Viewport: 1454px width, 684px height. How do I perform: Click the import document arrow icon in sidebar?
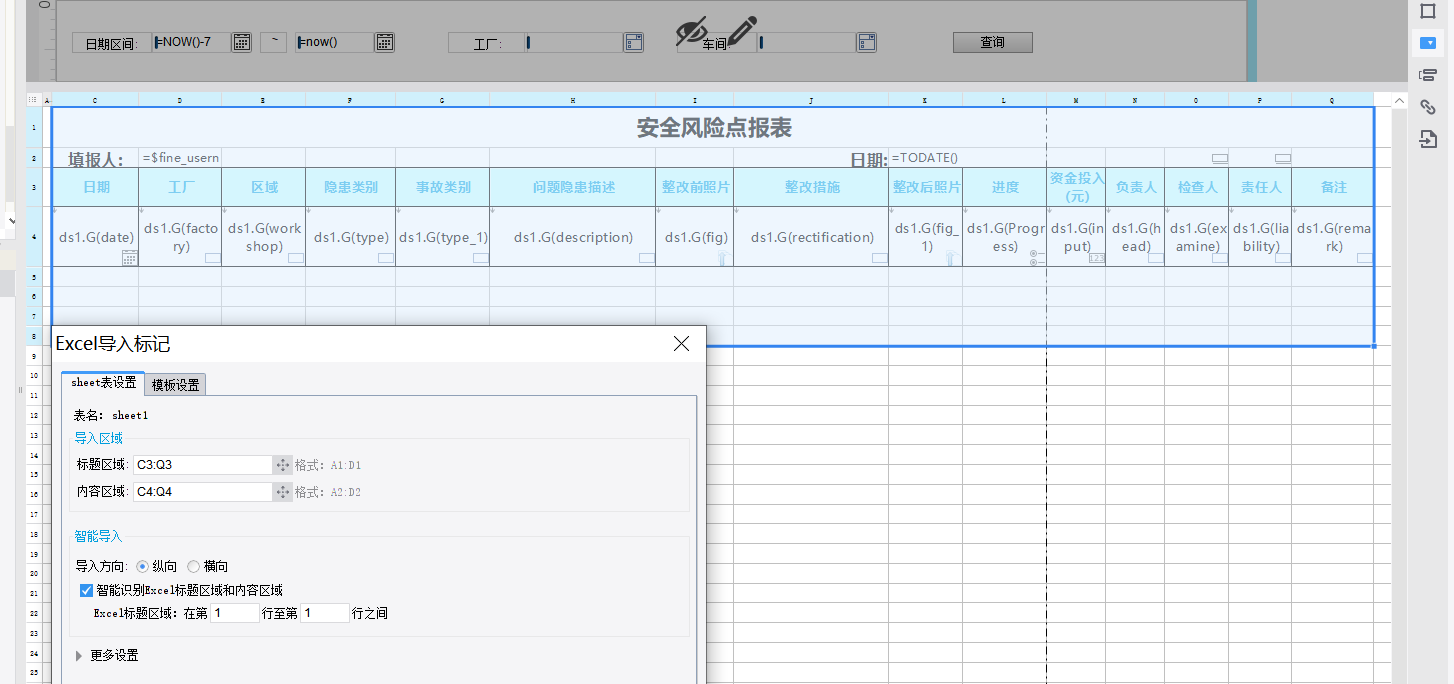(x=1428, y=139)
